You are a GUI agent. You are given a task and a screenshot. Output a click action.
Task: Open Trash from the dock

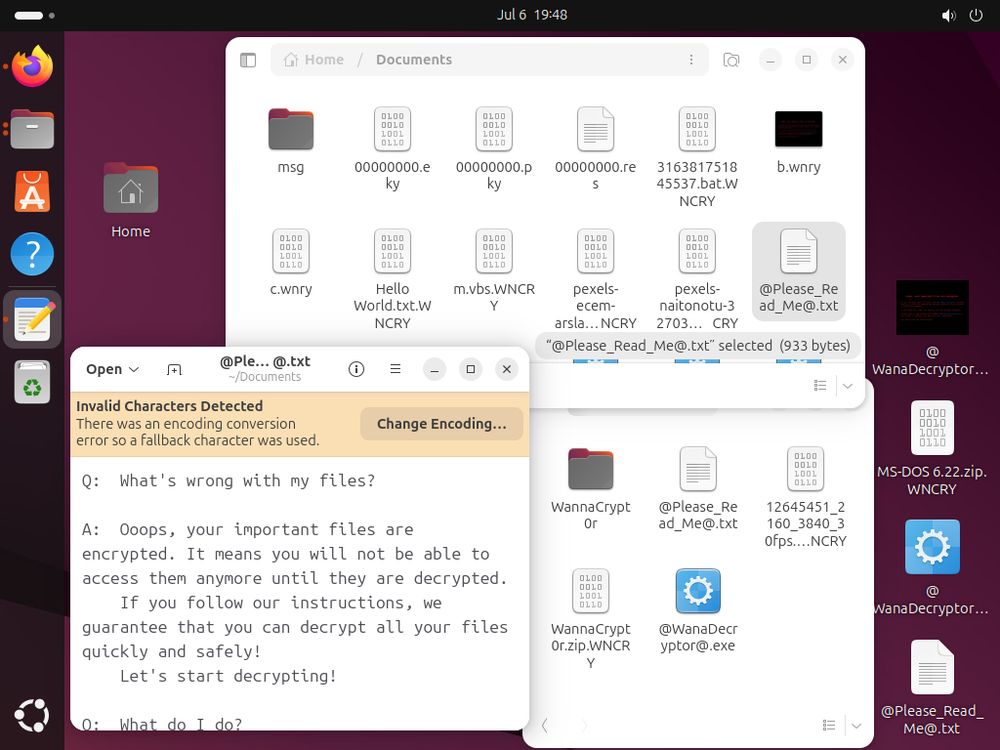tap(32, 381)
